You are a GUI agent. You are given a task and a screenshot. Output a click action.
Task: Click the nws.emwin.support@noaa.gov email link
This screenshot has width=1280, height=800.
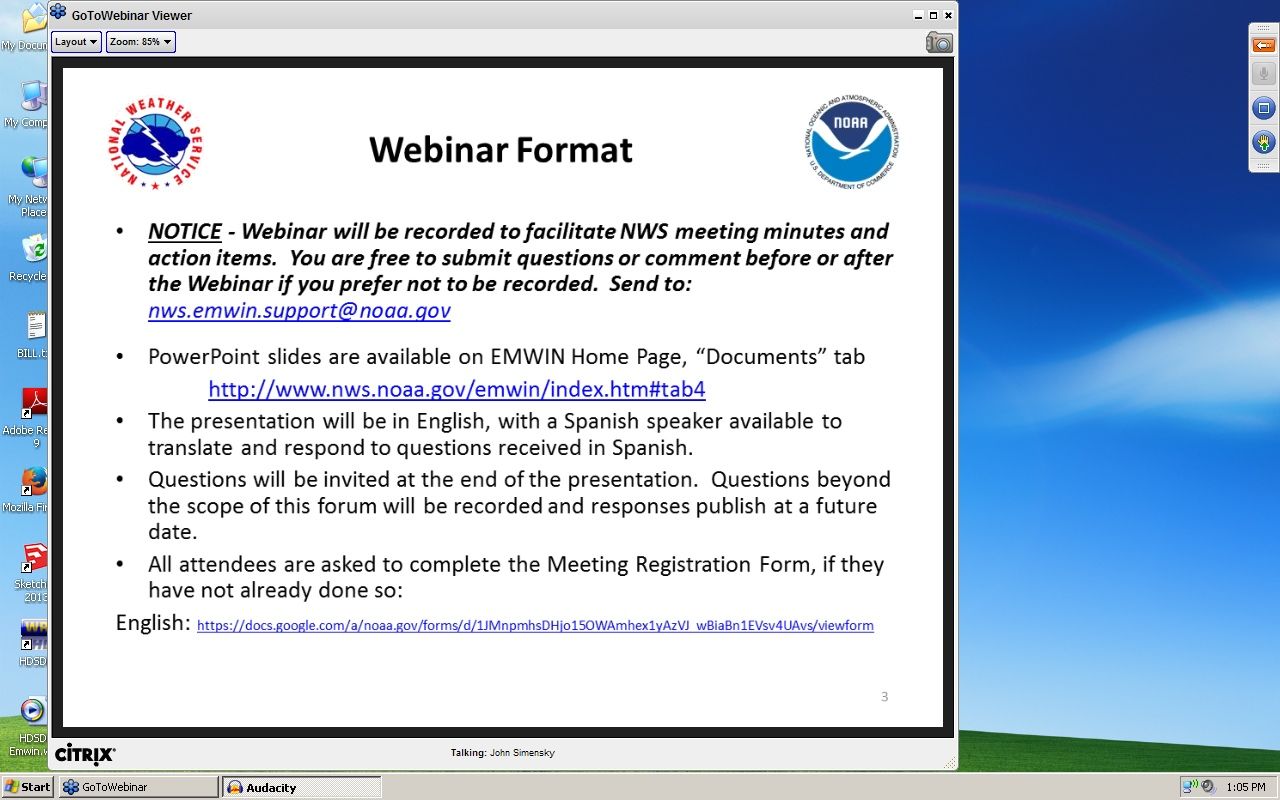[299, 310]
